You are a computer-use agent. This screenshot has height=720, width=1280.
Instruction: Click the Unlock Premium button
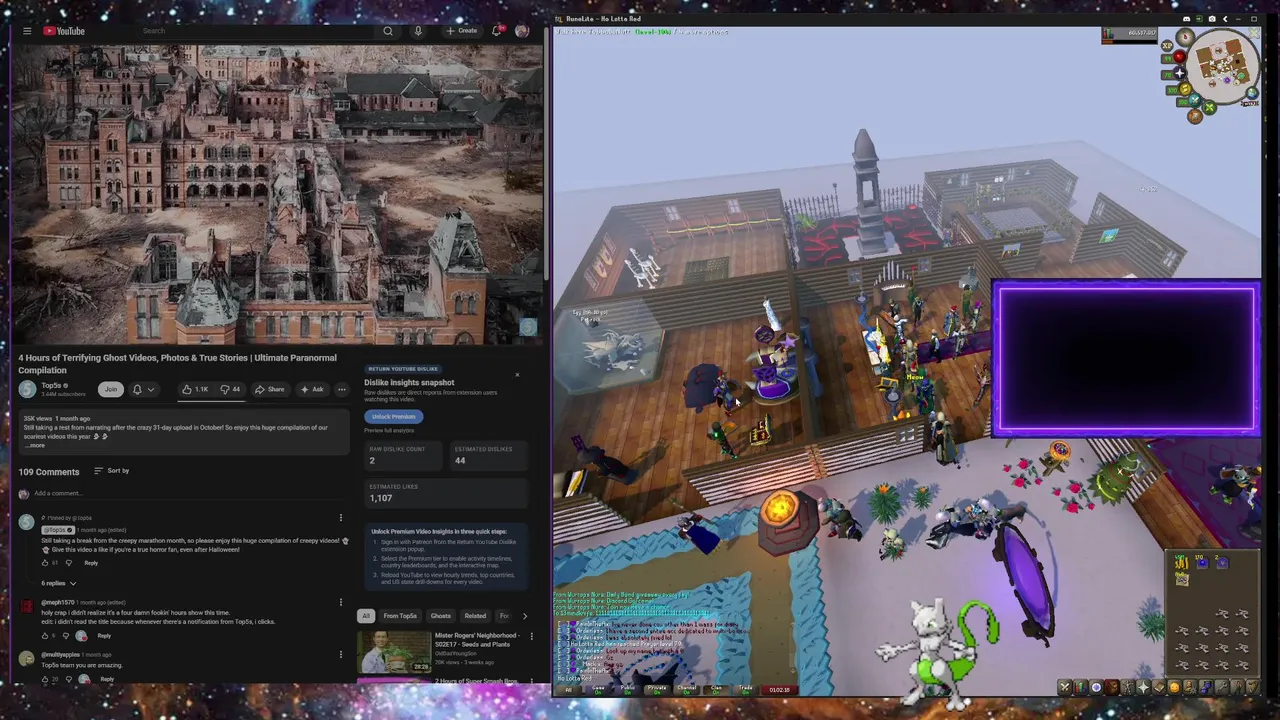click(394, 417)
